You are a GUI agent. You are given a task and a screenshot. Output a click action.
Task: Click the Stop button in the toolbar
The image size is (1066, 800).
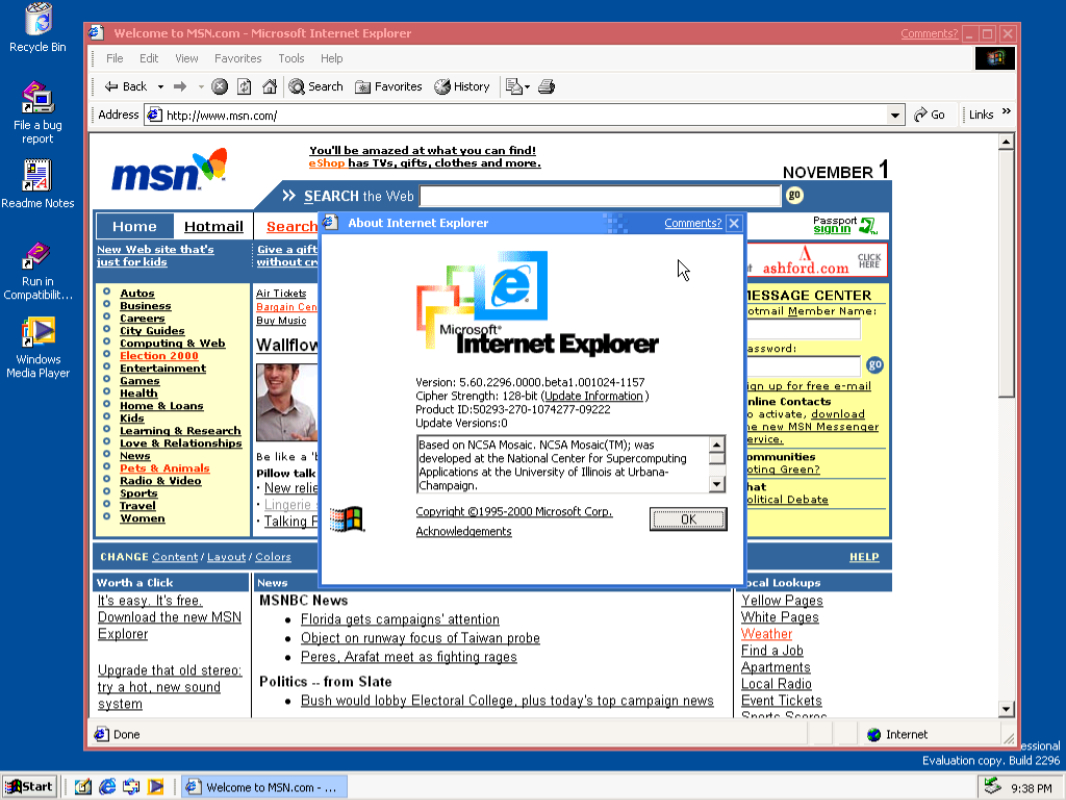tap(219, 87)
